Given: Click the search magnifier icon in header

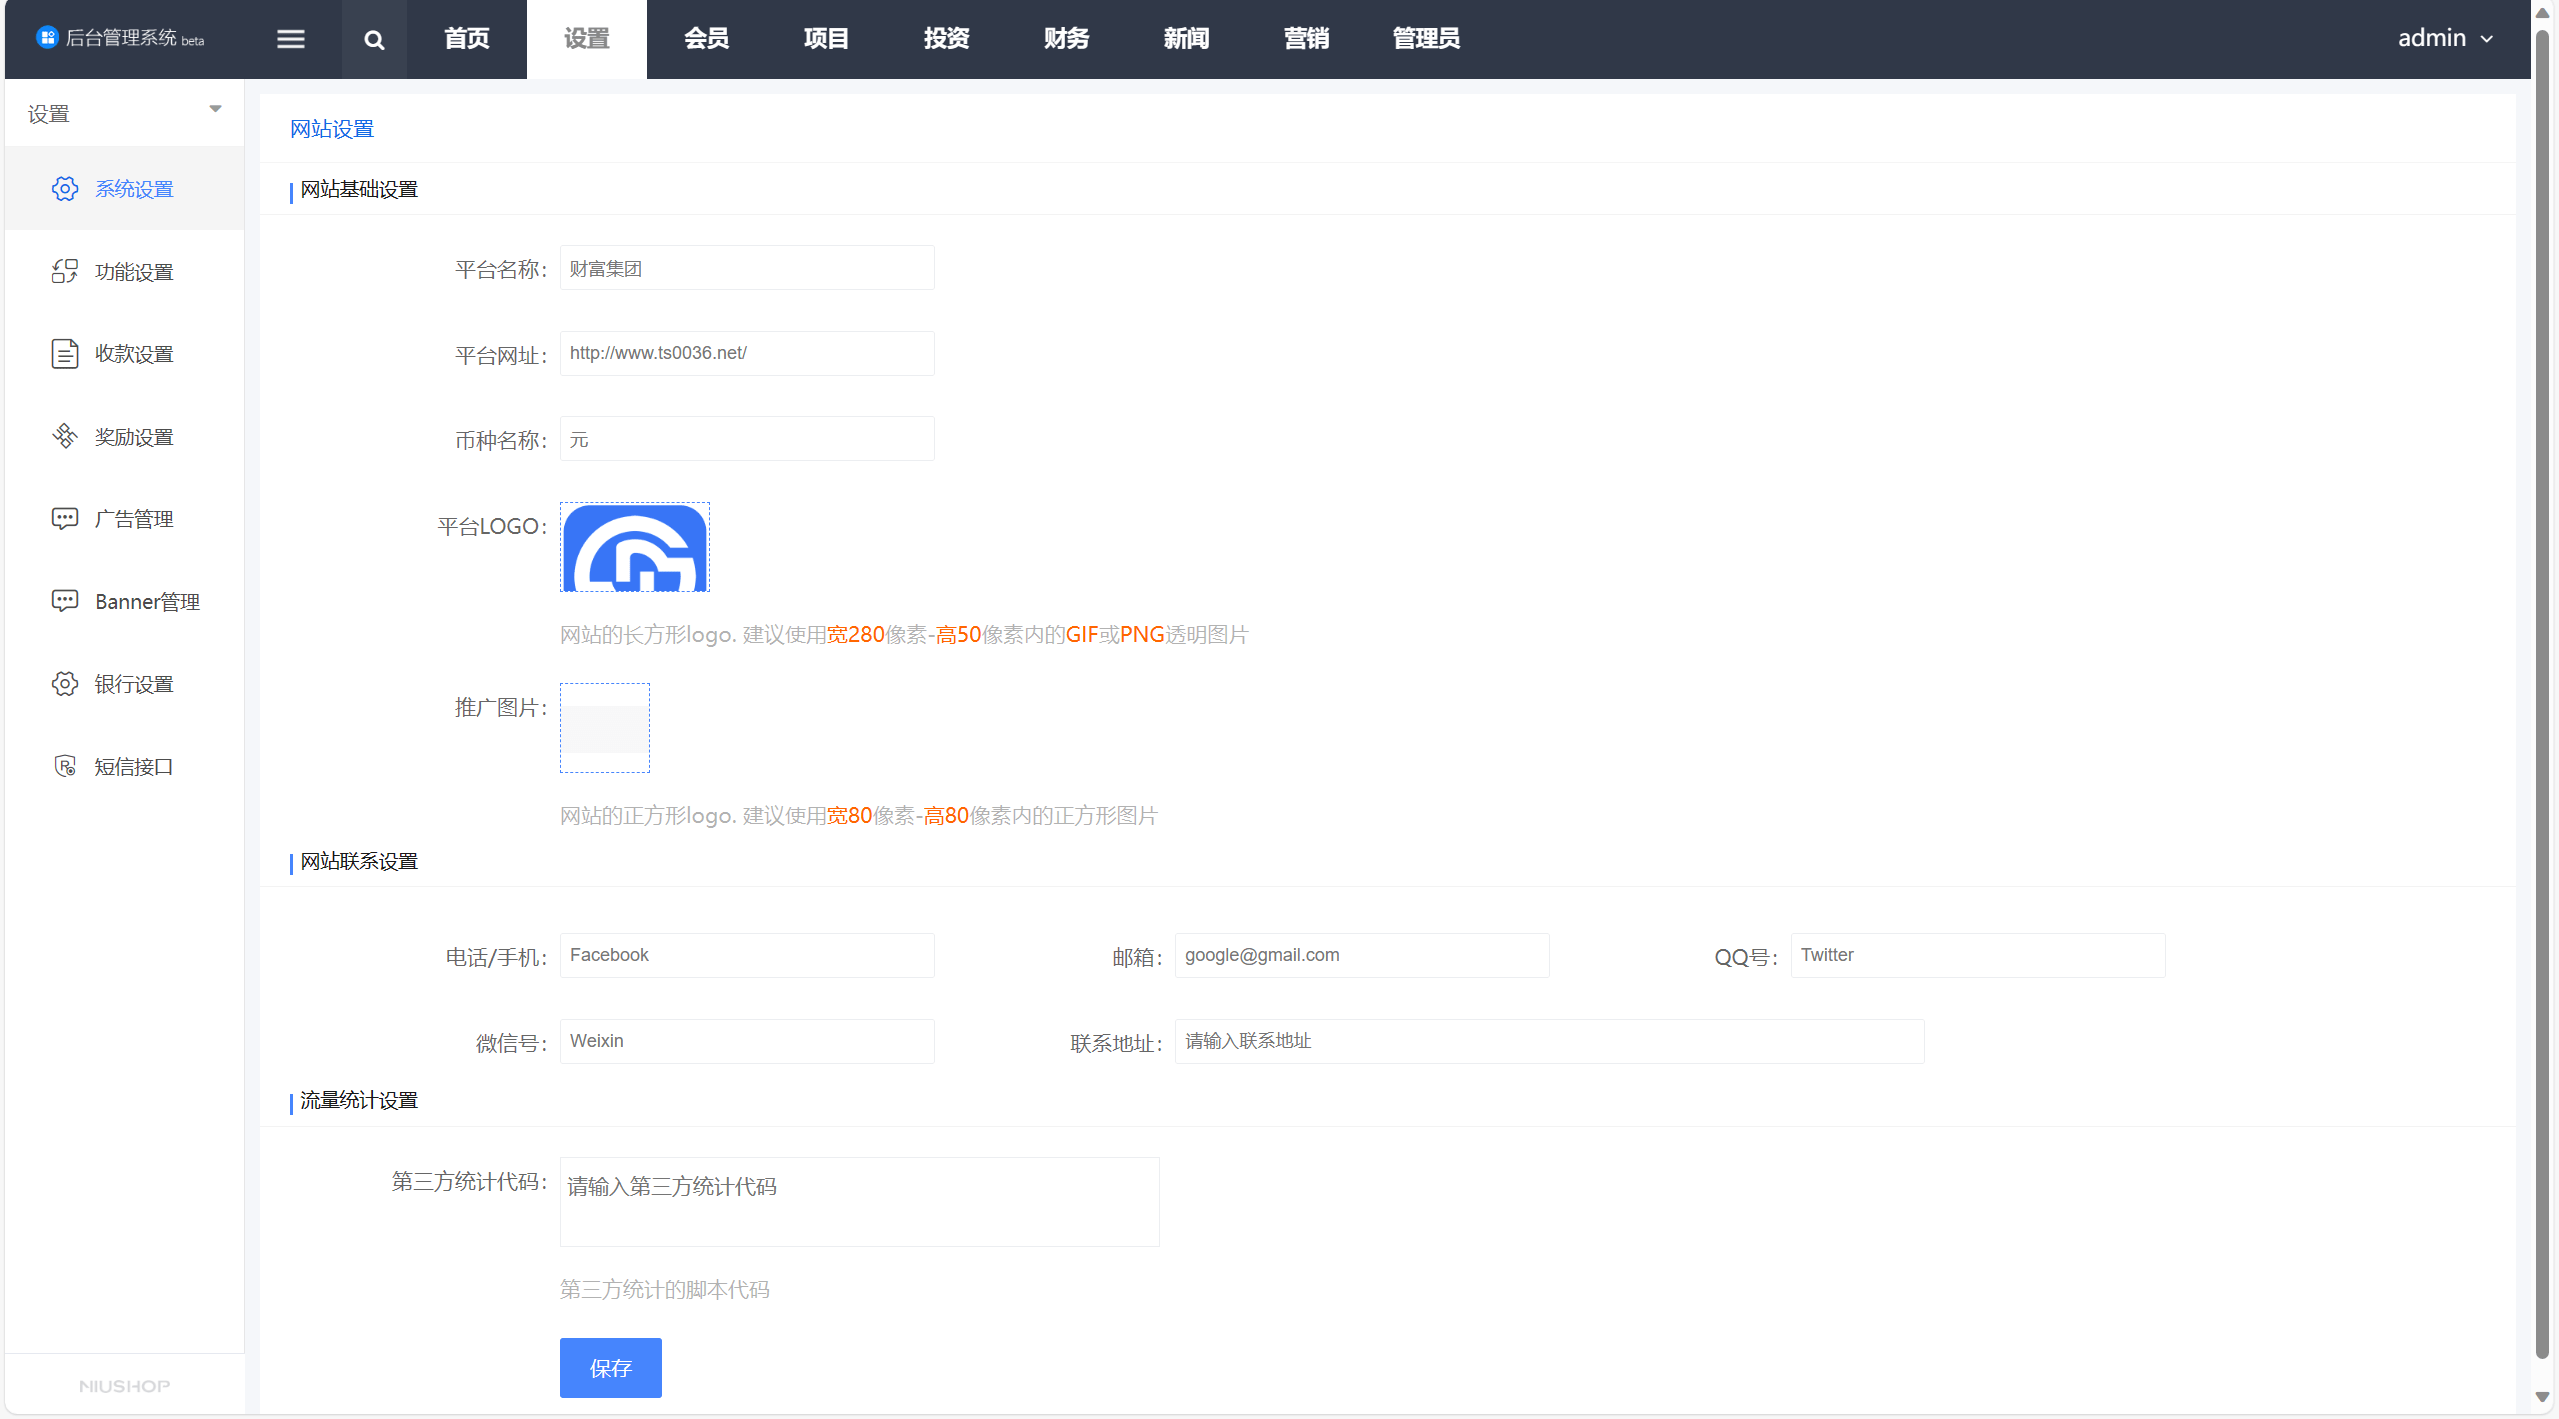Looking at the screenshot, I should coord(374,40).
